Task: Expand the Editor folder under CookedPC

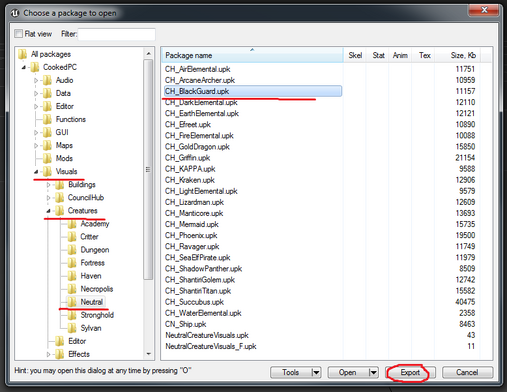Action: click(36, 106)
